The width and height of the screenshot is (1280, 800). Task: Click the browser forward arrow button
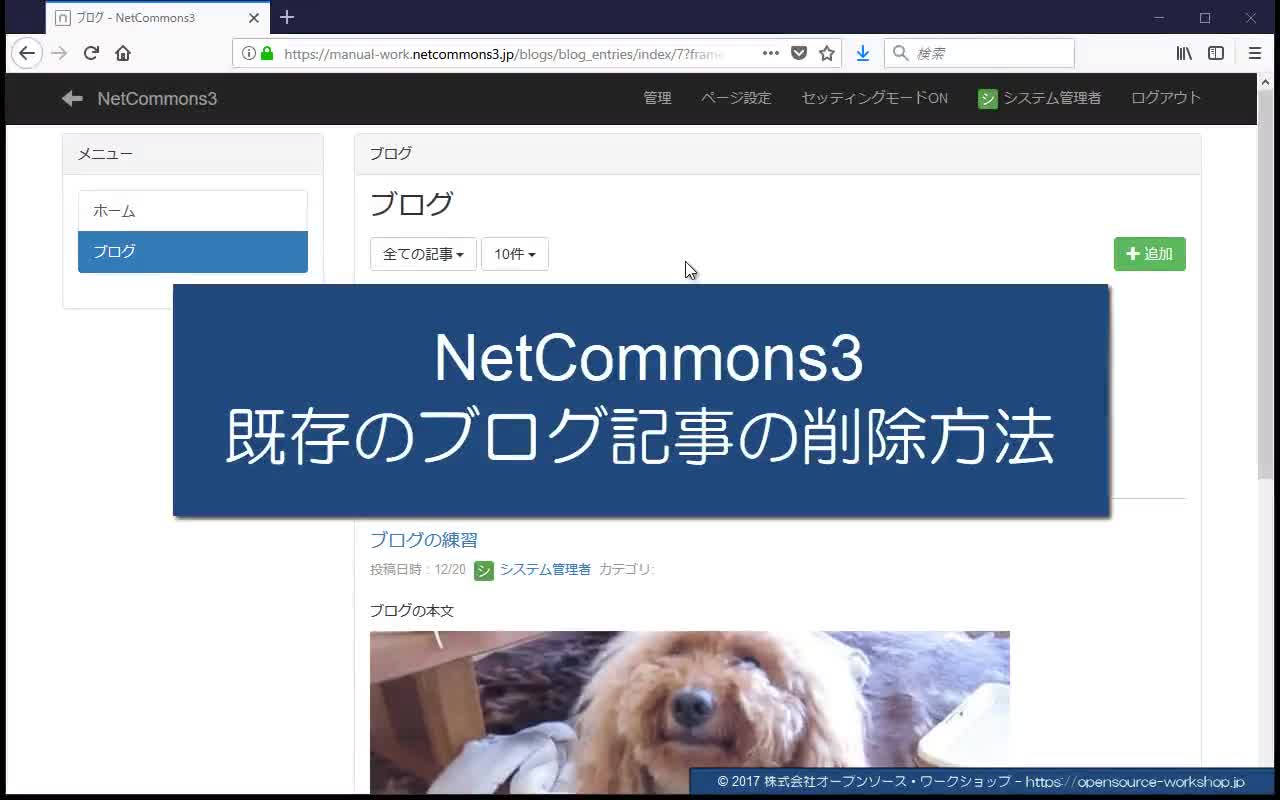pos(59,53)
